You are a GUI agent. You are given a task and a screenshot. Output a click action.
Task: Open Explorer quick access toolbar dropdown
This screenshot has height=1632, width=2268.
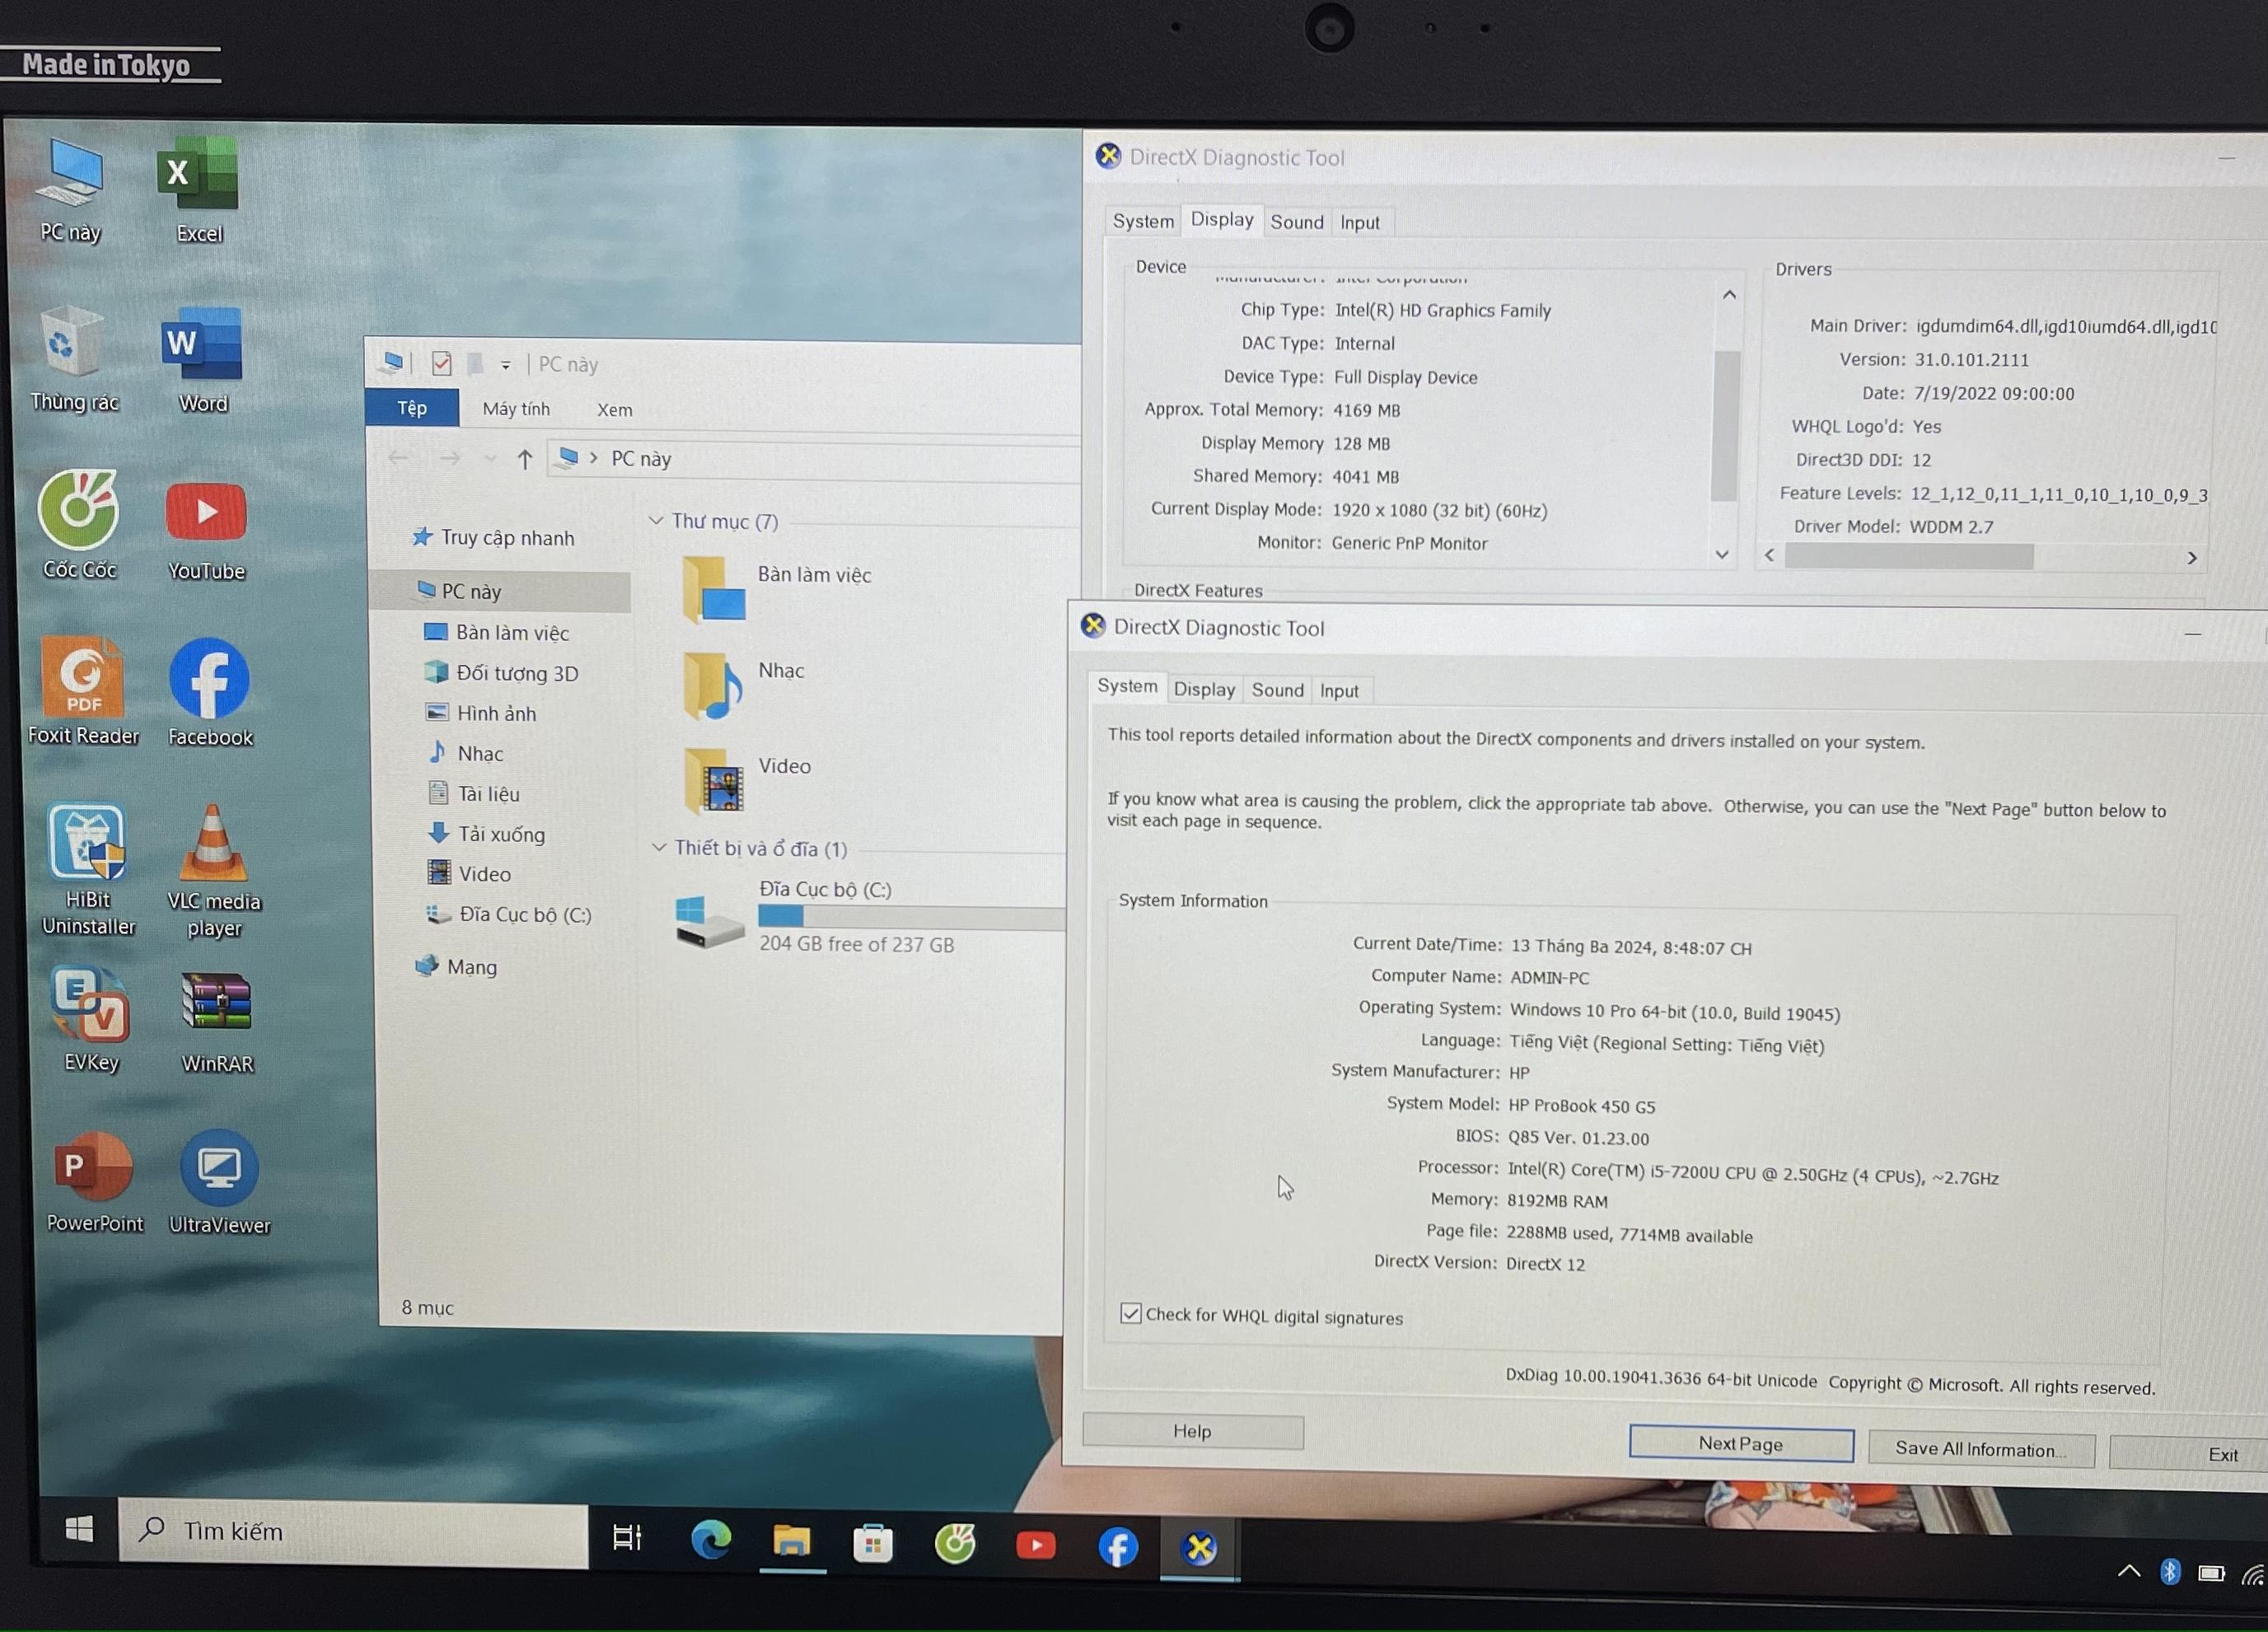506,365
